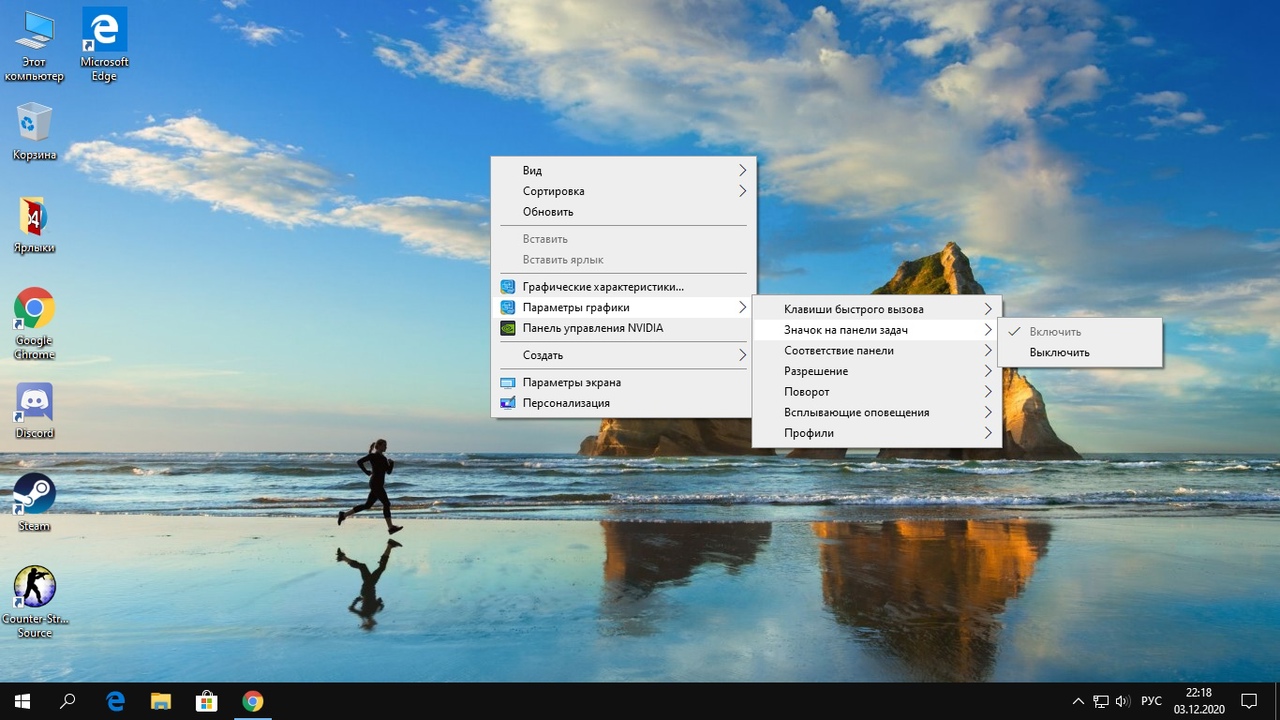Open the volume control tray icon
The width and height of the screenshot is (1280, 720).
pos(1123,701)
